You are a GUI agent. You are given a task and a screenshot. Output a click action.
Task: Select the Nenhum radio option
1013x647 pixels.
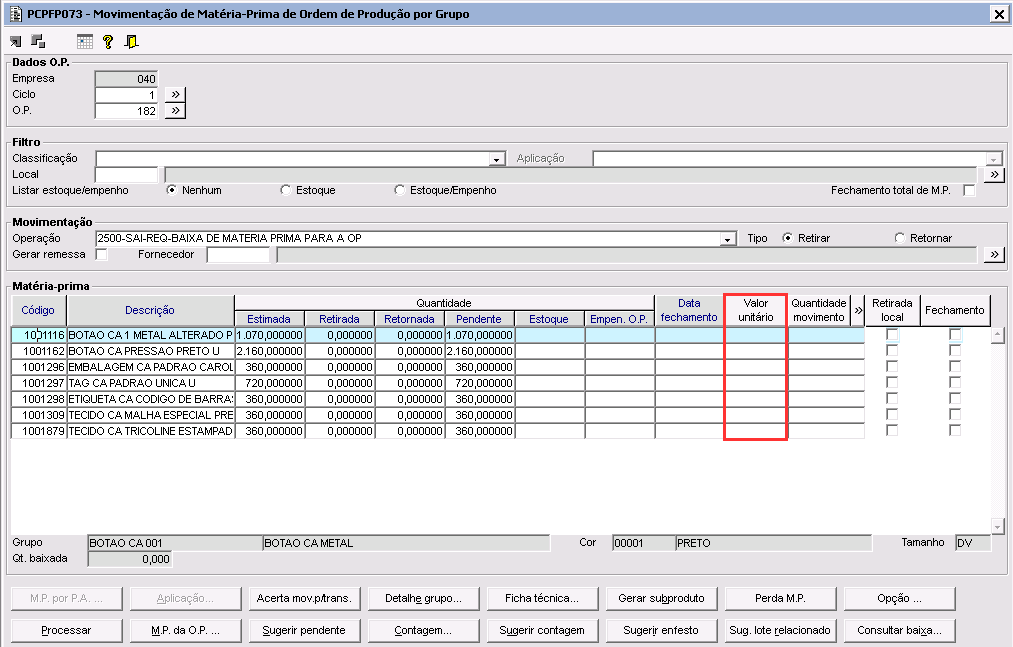coord(171,190)
